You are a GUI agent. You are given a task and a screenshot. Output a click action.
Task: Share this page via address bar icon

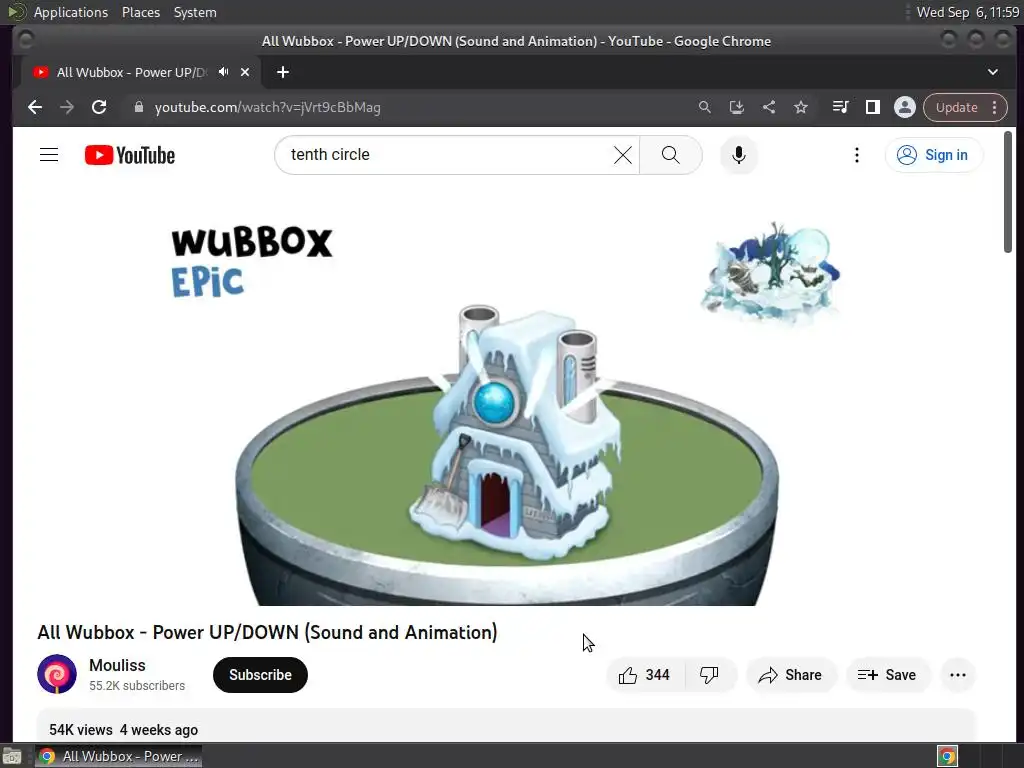point(769,107)
